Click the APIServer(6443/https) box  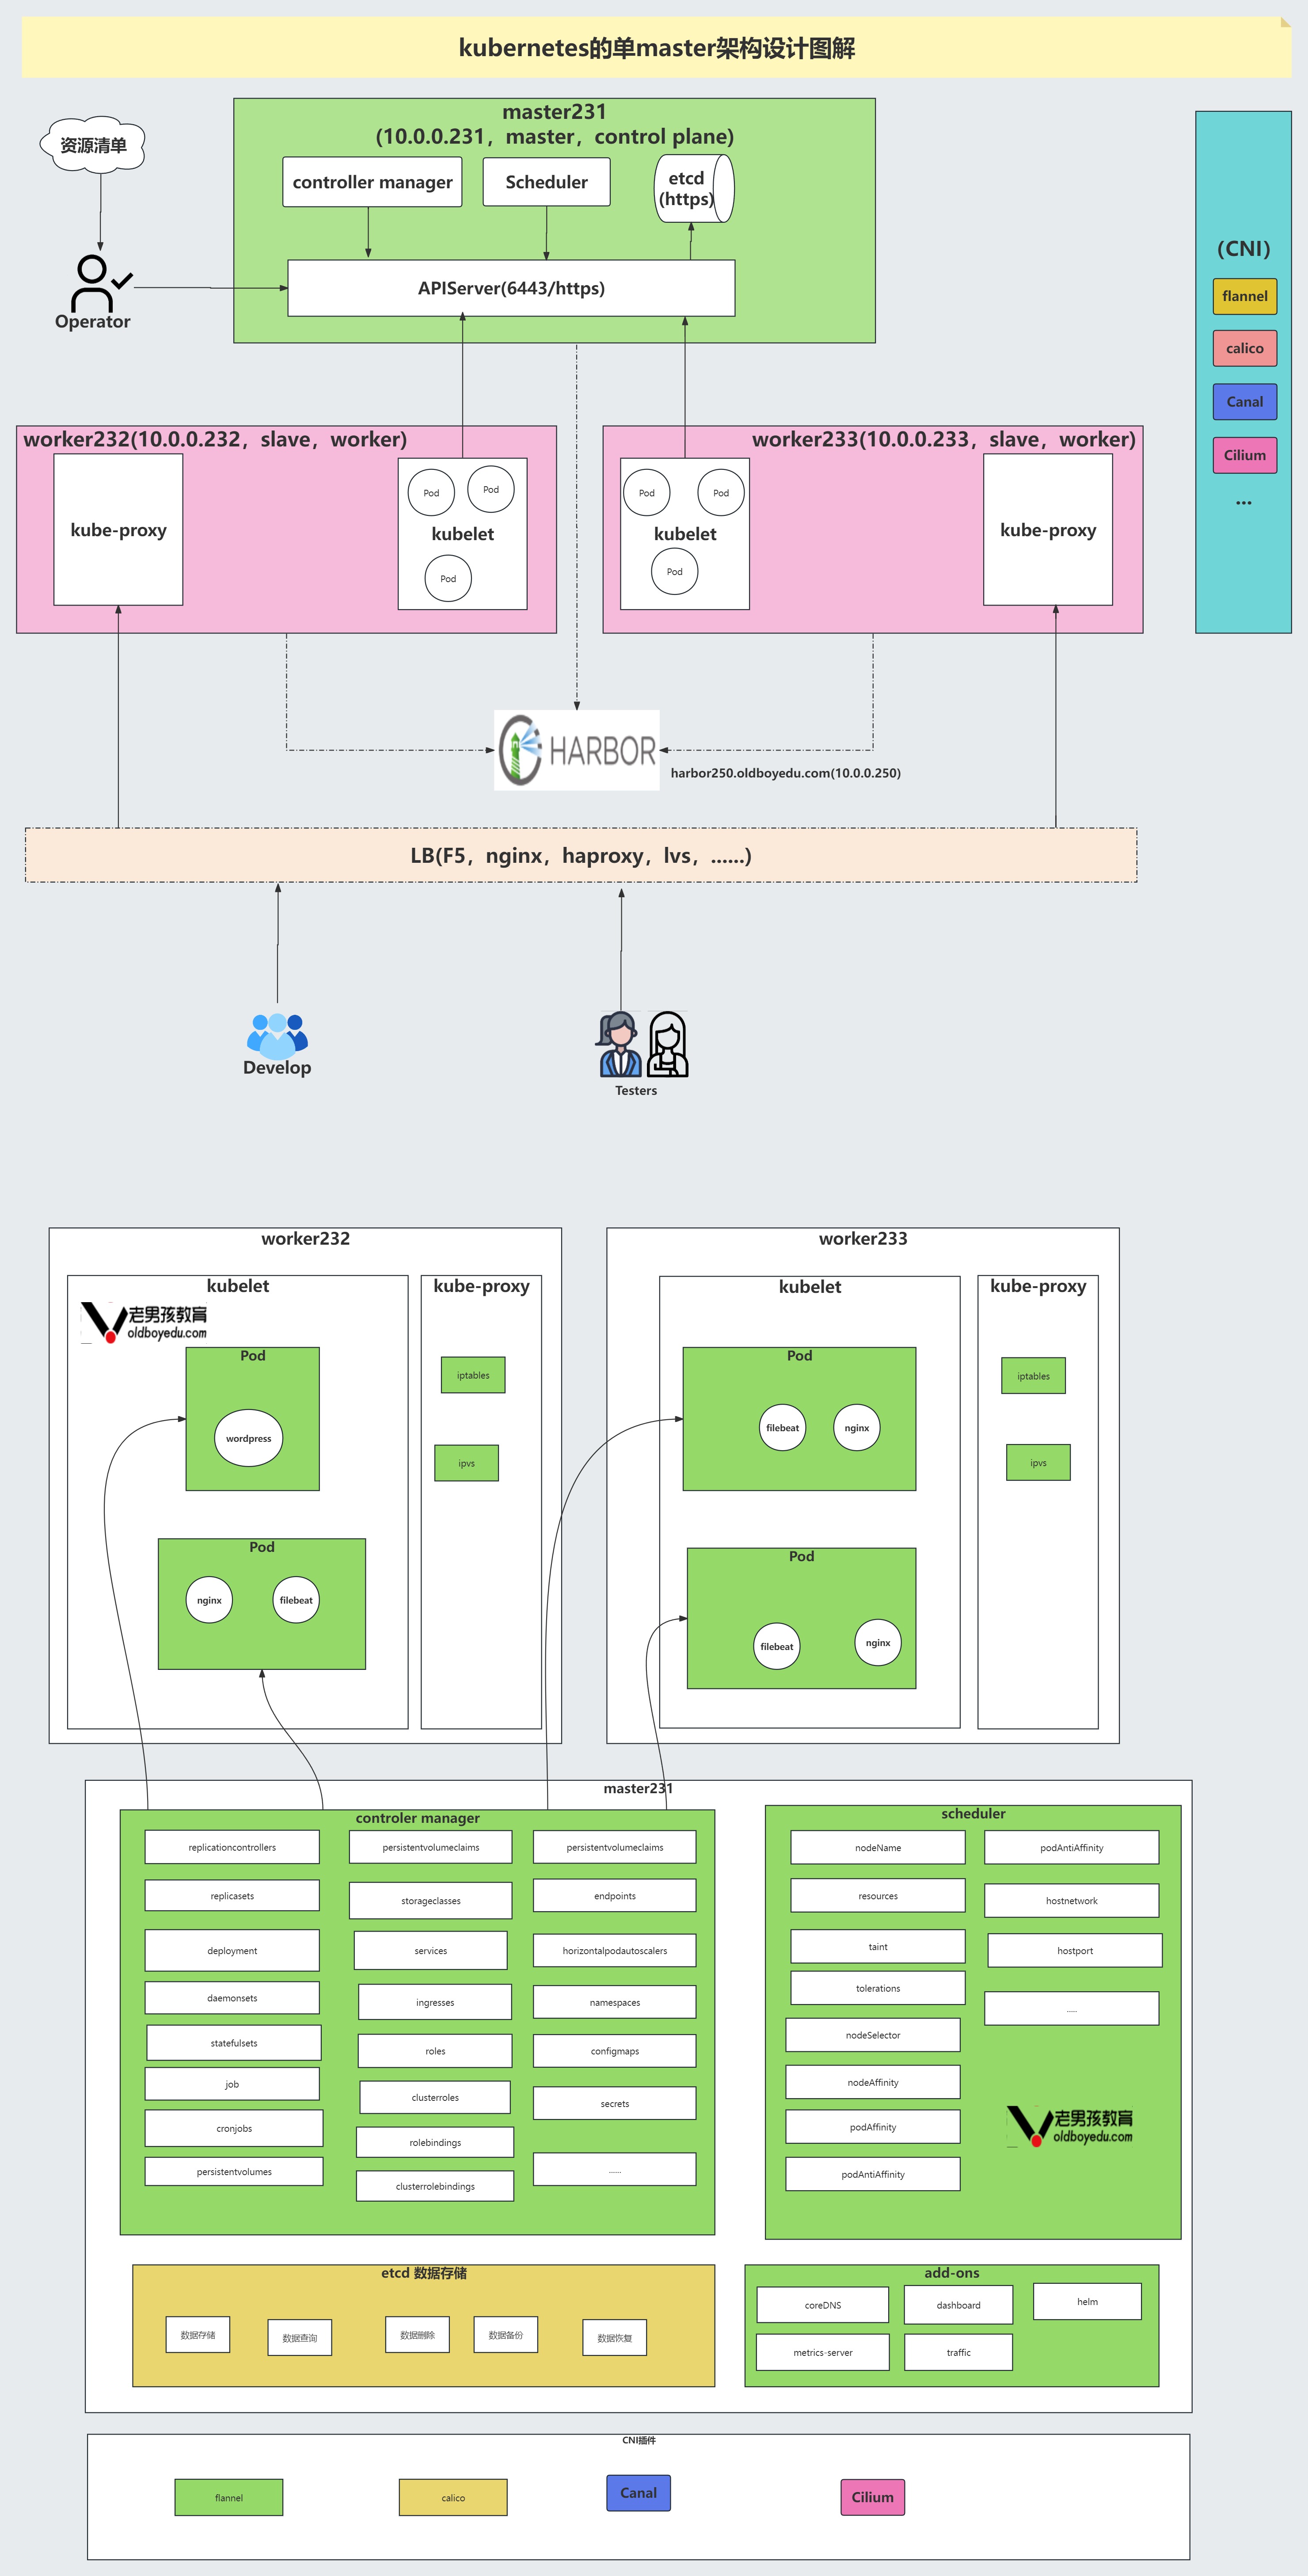coord(511,288)
